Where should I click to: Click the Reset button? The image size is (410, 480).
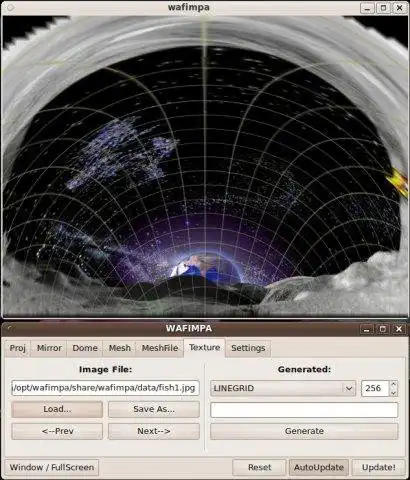coord(259,467)
